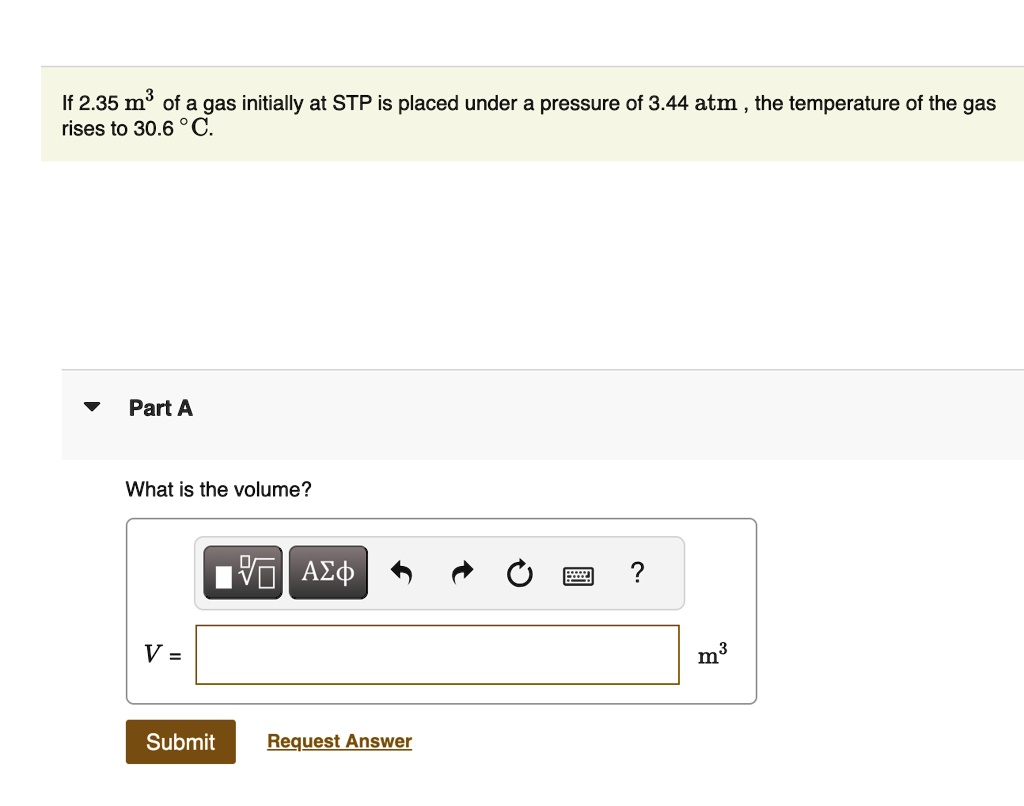
Task: Reset the answer field with the refresh icon
Action: 519,572
